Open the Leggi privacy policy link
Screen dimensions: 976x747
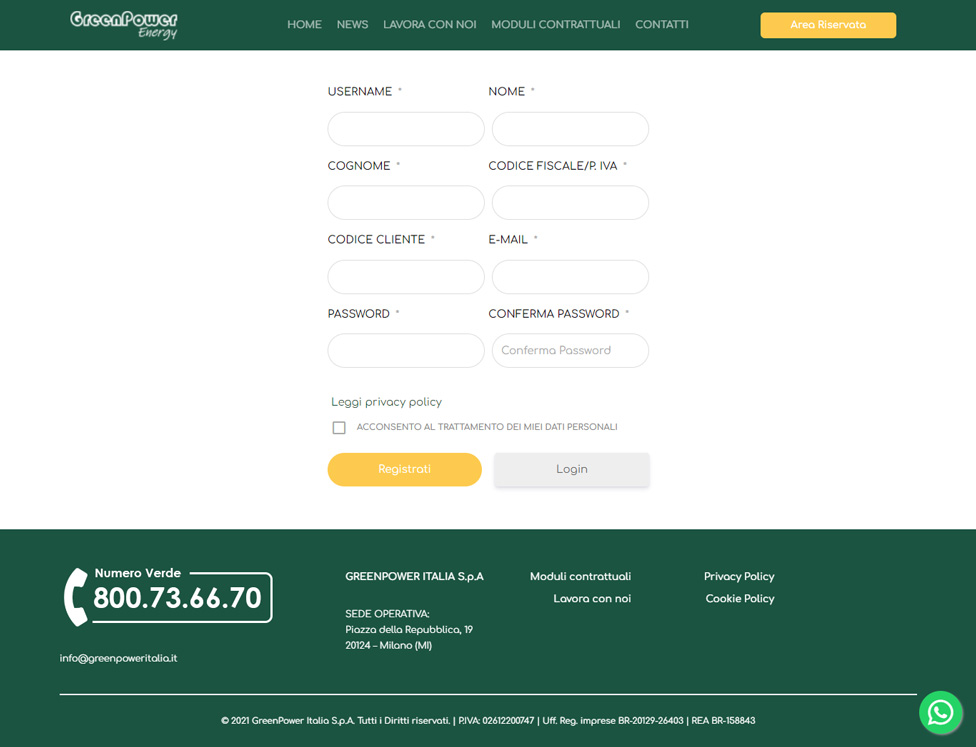(387, 402)
